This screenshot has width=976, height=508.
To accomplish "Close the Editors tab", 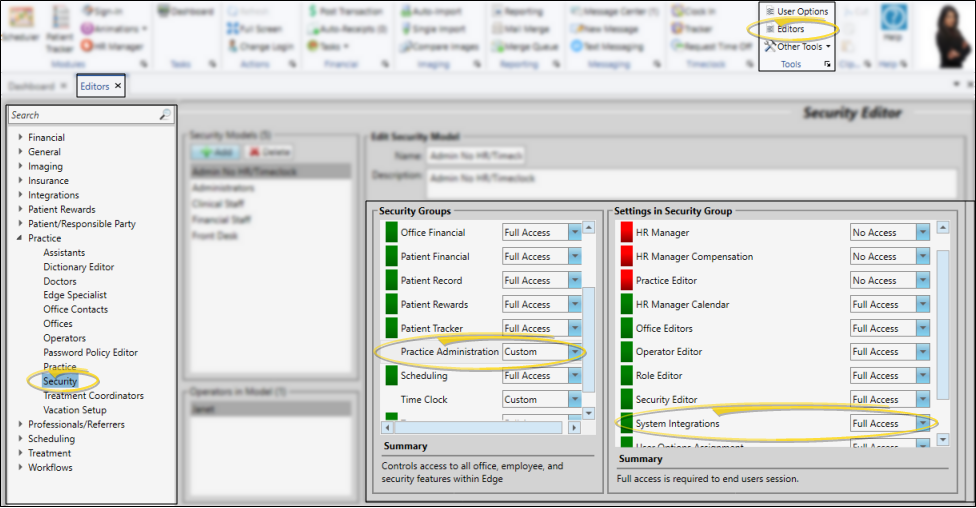I will (x=117, y=87).
